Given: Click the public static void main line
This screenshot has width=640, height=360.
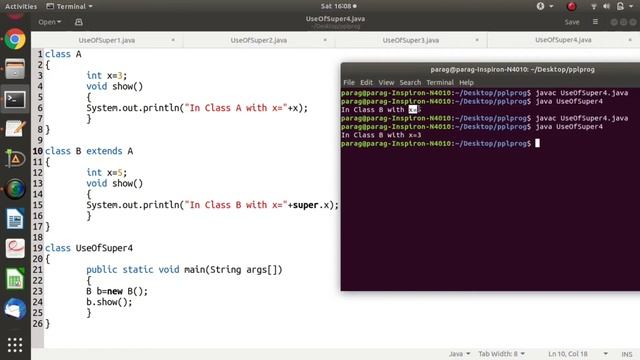Looking at the screenshot, I should coord(184,270).
